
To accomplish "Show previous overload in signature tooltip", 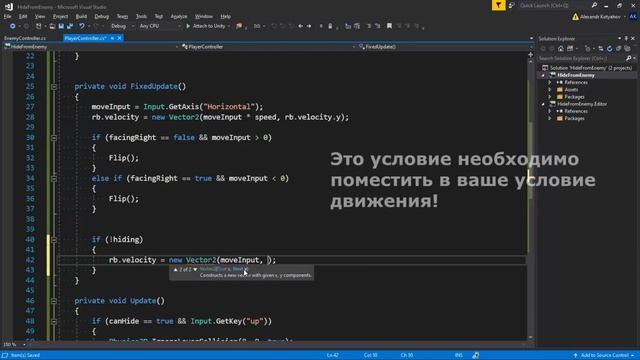I will pyautogui.click(x=175, y=269).
